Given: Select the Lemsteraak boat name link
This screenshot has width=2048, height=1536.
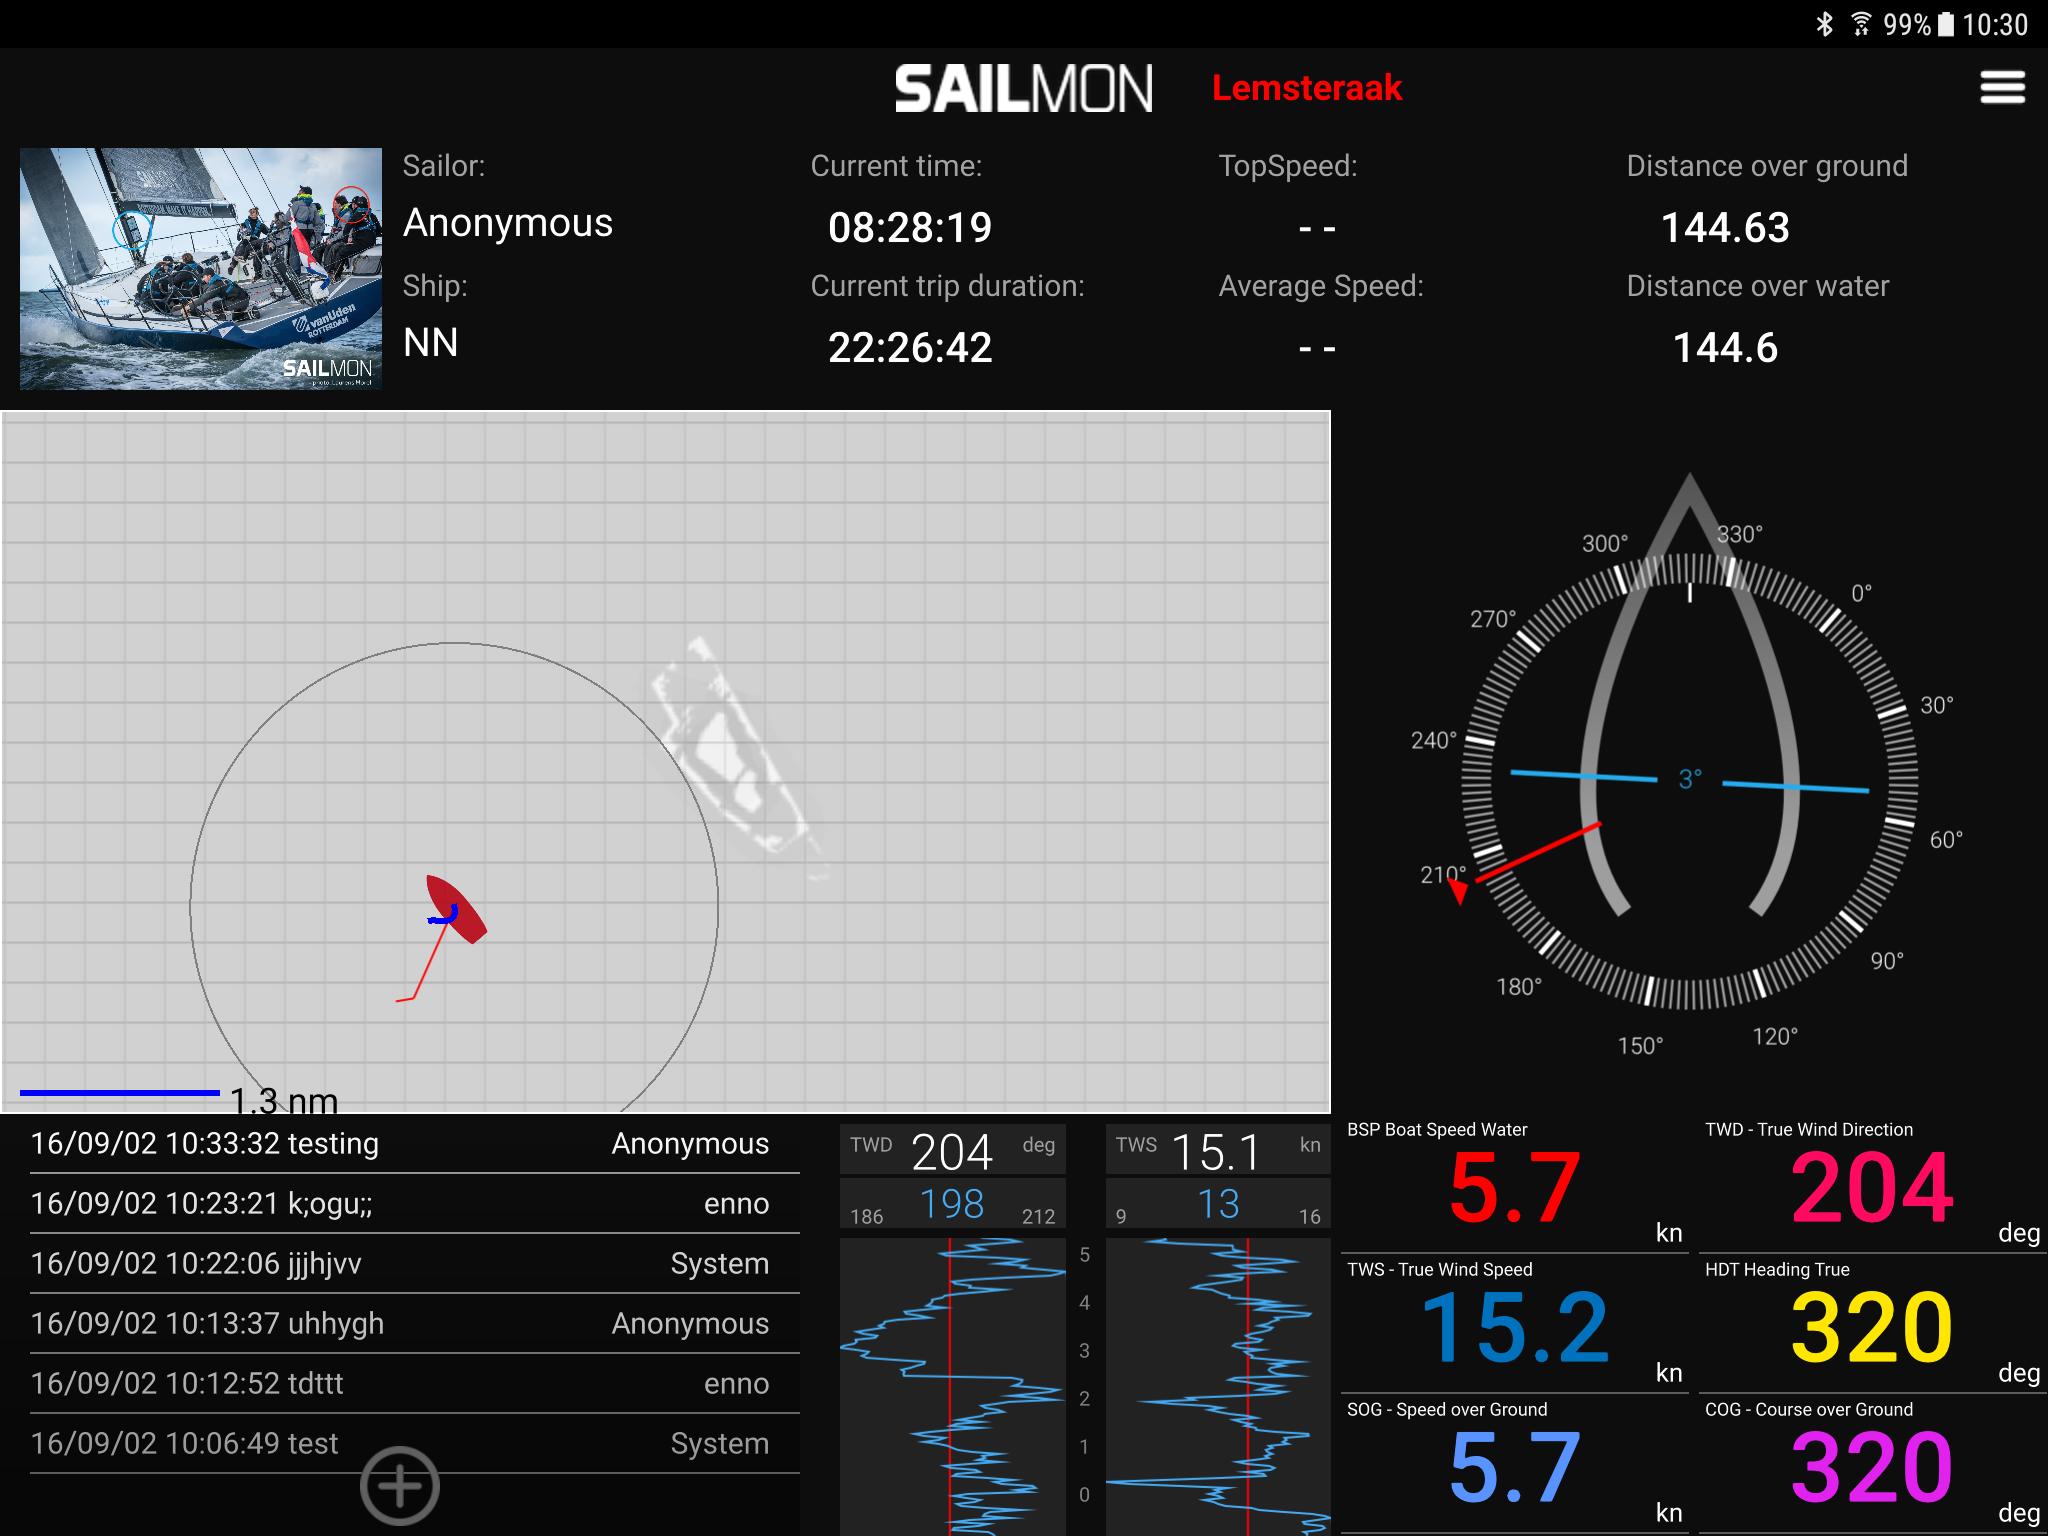Looking at the screenshot, I should pyautogui.click(x=1306, y=88).
